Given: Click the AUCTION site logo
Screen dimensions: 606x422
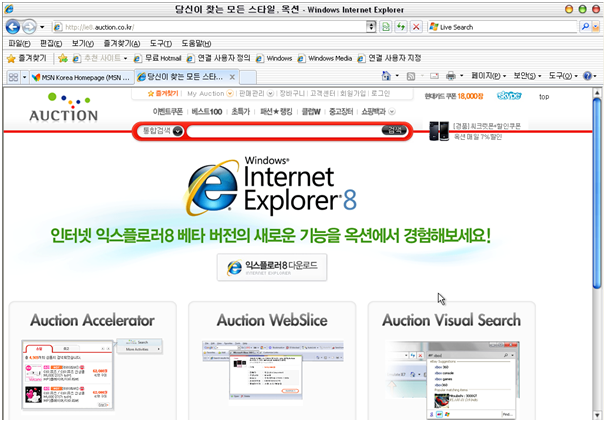Looking at the screenshot, I should pos(64,108).
